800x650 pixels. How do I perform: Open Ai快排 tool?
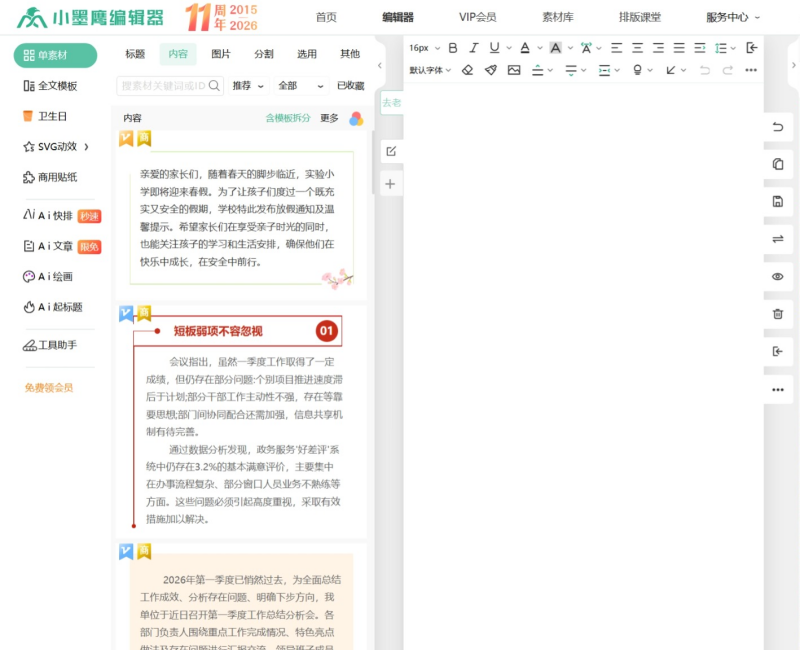pyautogui.click(x=61, y=215)
